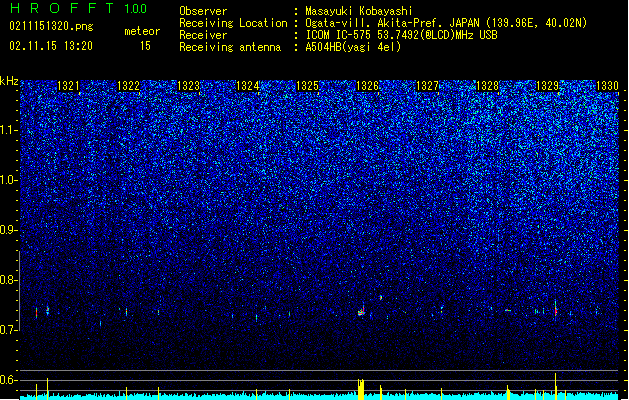
Task: Click the 1322 time axis marker
Action: tap(128, 86)
